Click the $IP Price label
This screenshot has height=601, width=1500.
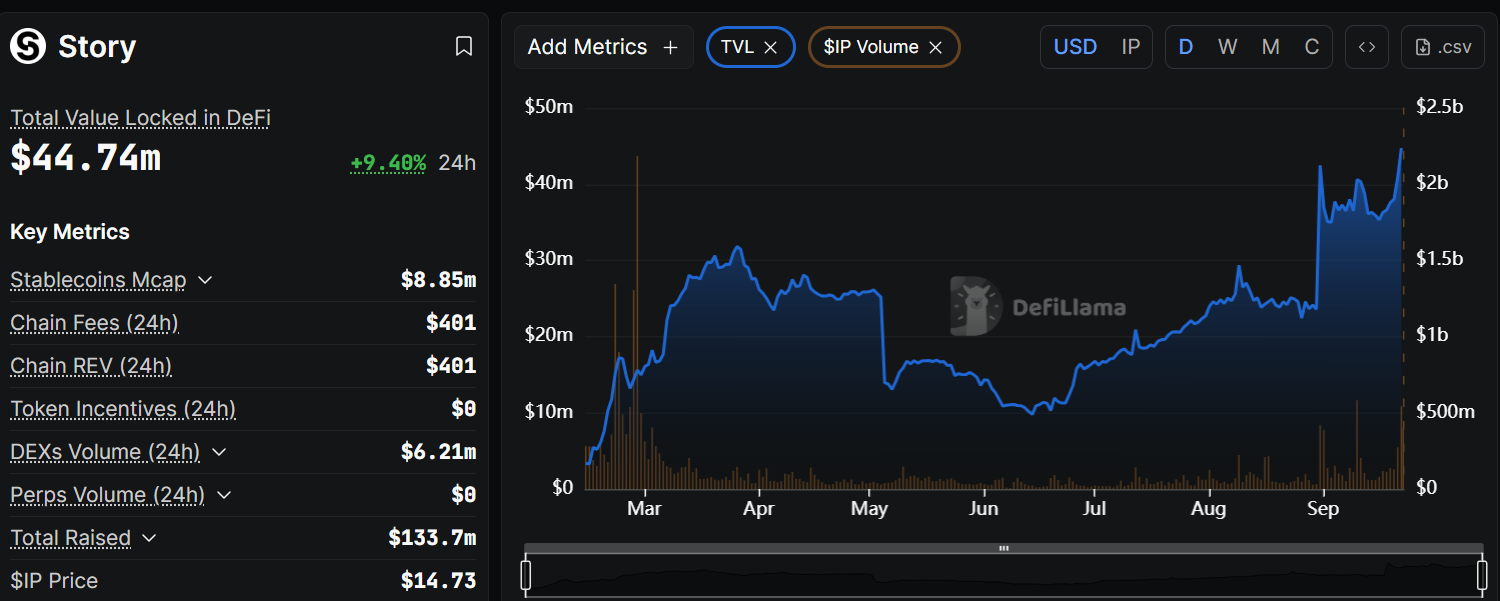tap(54, 581)
